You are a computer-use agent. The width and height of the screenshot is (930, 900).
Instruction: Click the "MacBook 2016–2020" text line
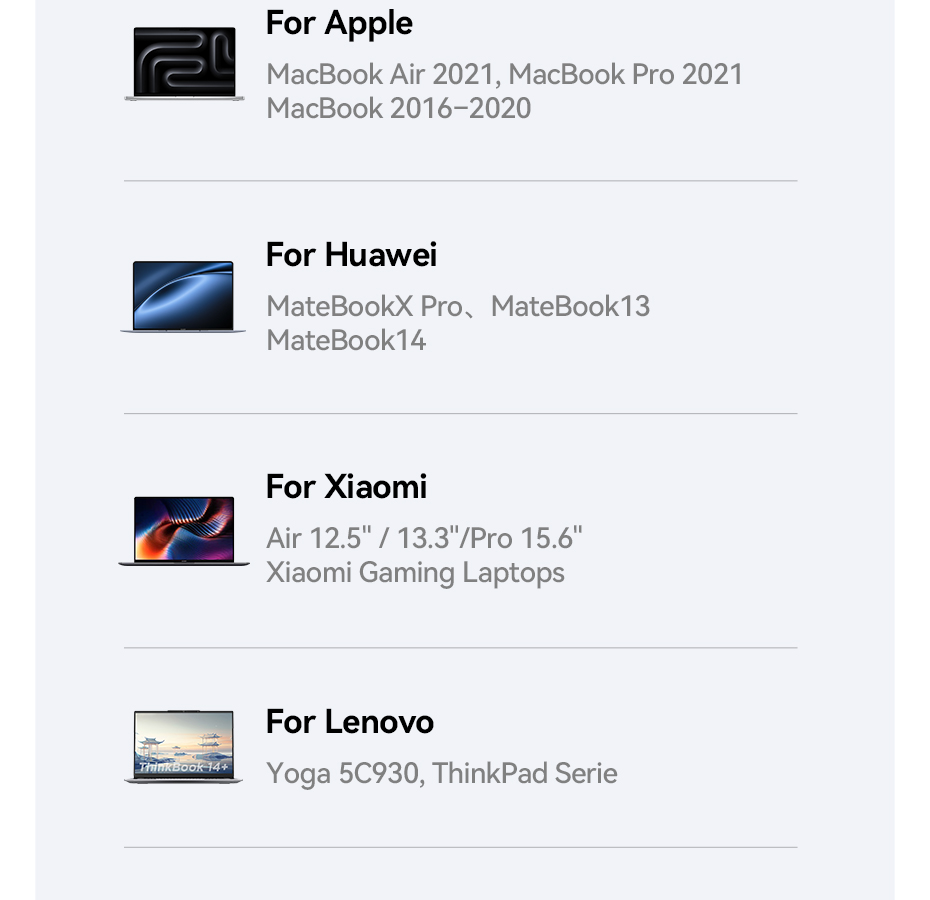tap(398, 108)
